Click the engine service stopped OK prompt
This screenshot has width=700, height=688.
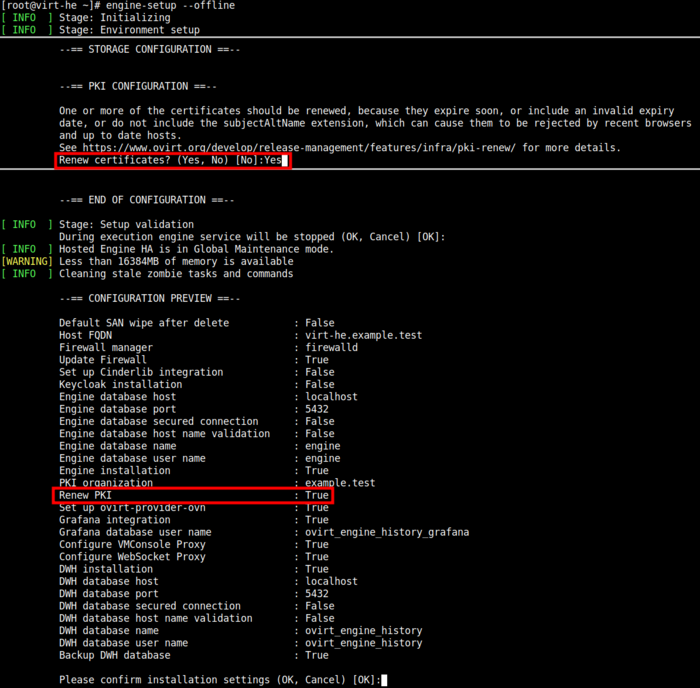pos(251,237)
